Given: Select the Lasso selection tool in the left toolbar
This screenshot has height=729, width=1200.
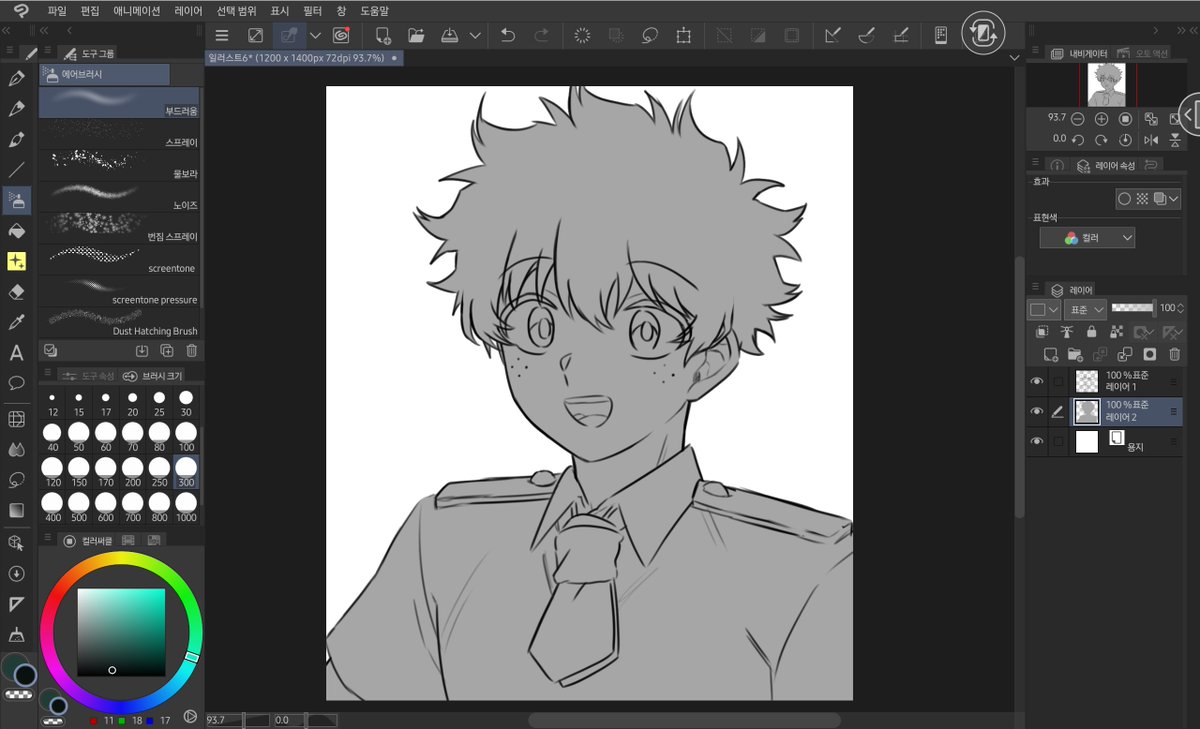Looking at the screenshot, I should [16, 480].
